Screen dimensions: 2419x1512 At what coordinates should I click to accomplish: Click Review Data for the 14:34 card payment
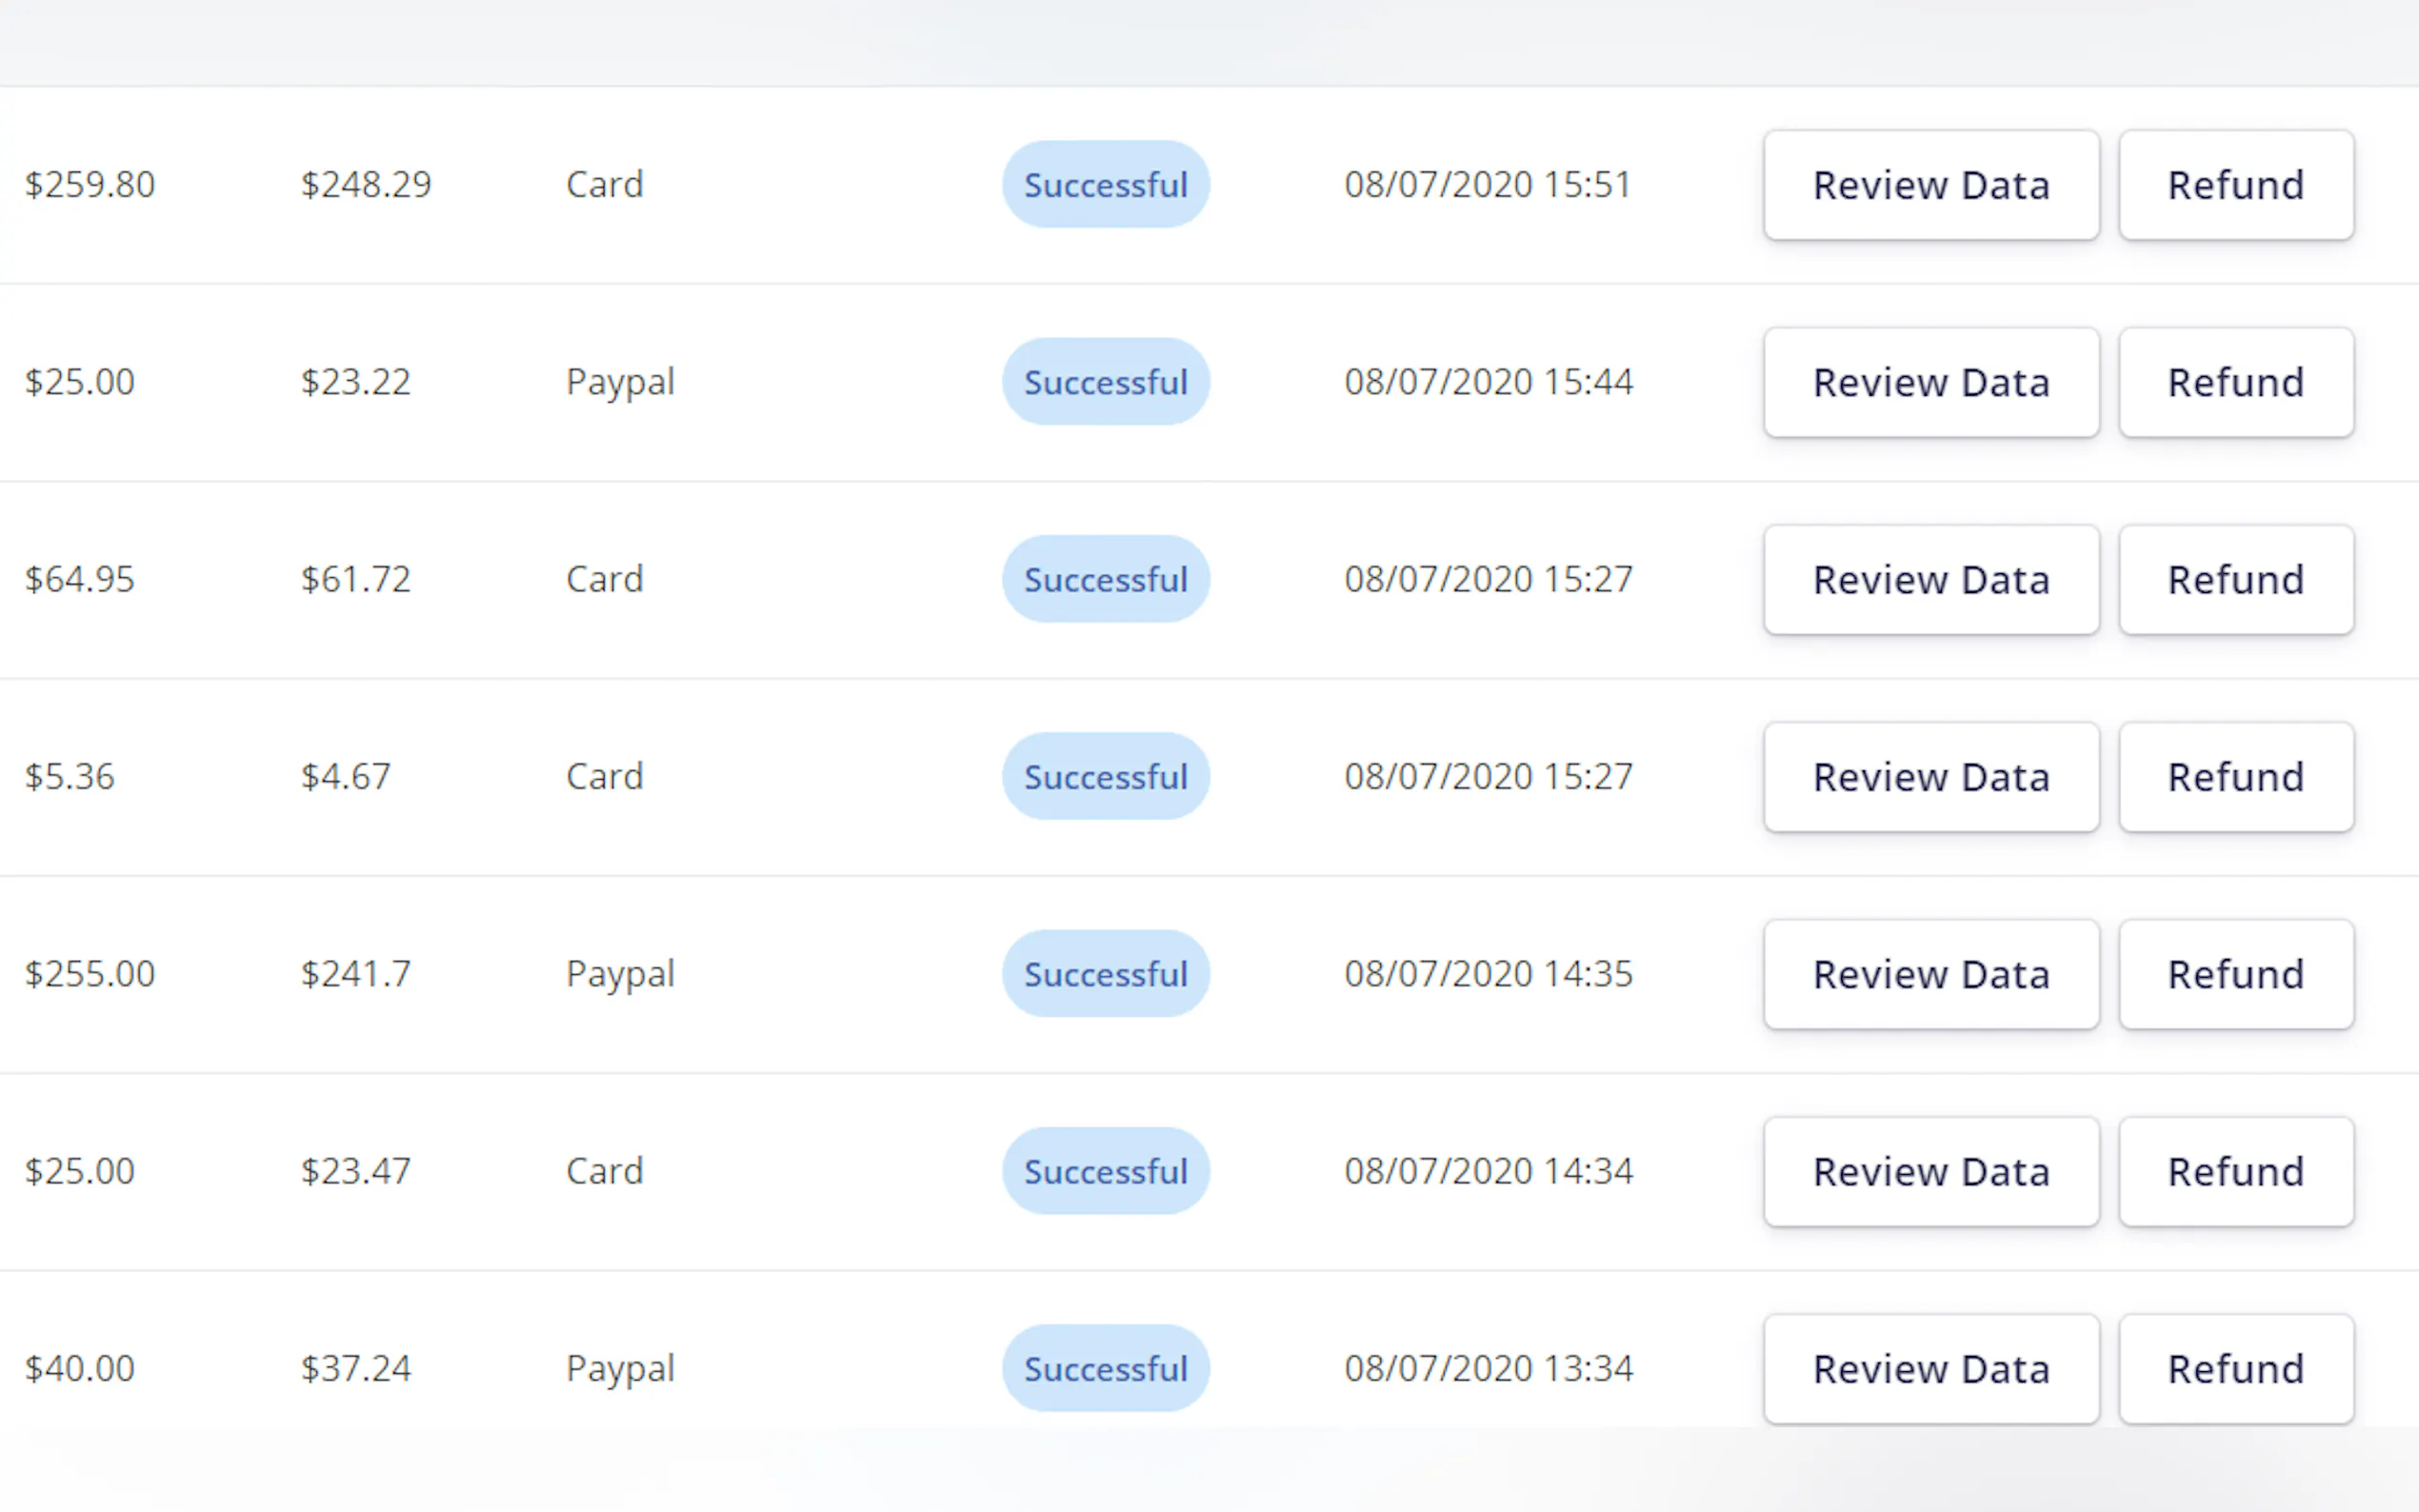click(1930, 1171)
